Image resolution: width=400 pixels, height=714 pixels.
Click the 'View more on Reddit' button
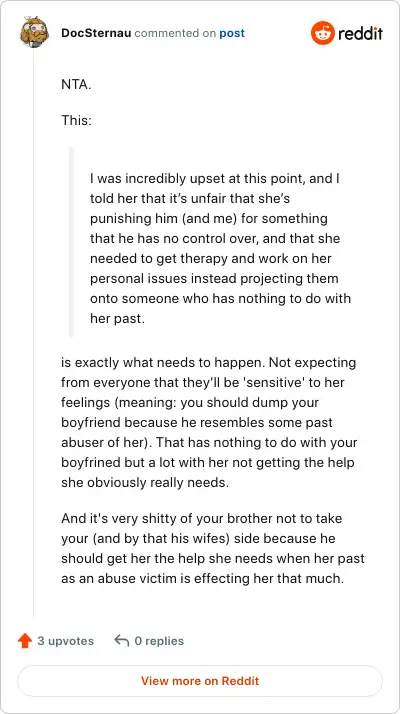tap(200, 681)
